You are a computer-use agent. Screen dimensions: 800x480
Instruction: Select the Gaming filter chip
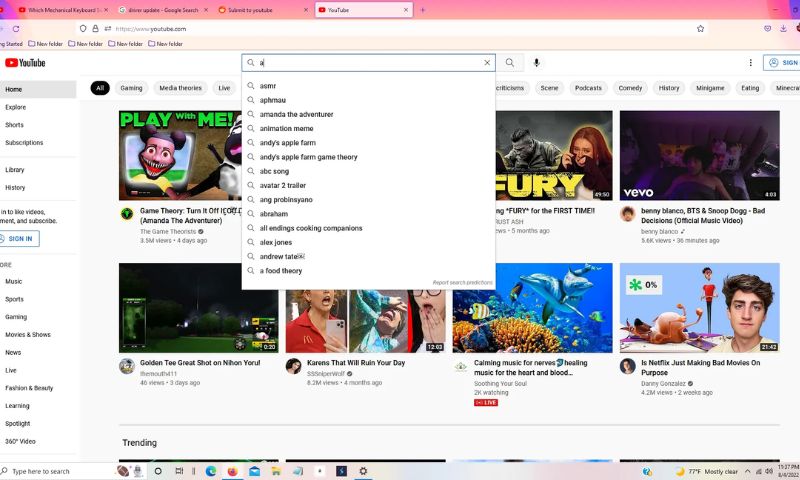point(131,88)
